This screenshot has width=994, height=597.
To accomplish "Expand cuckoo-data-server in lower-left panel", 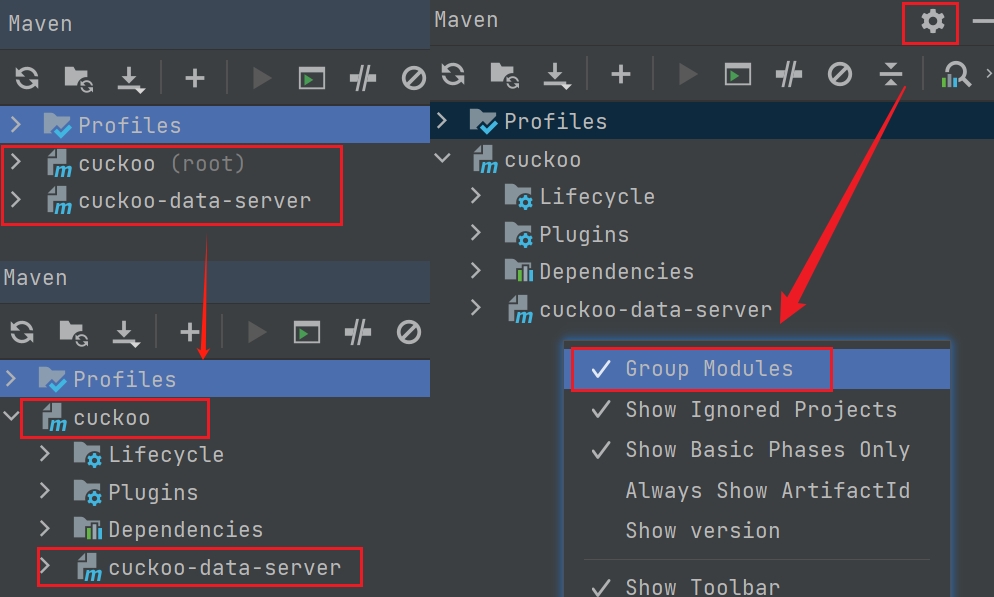I will [44, 565].
